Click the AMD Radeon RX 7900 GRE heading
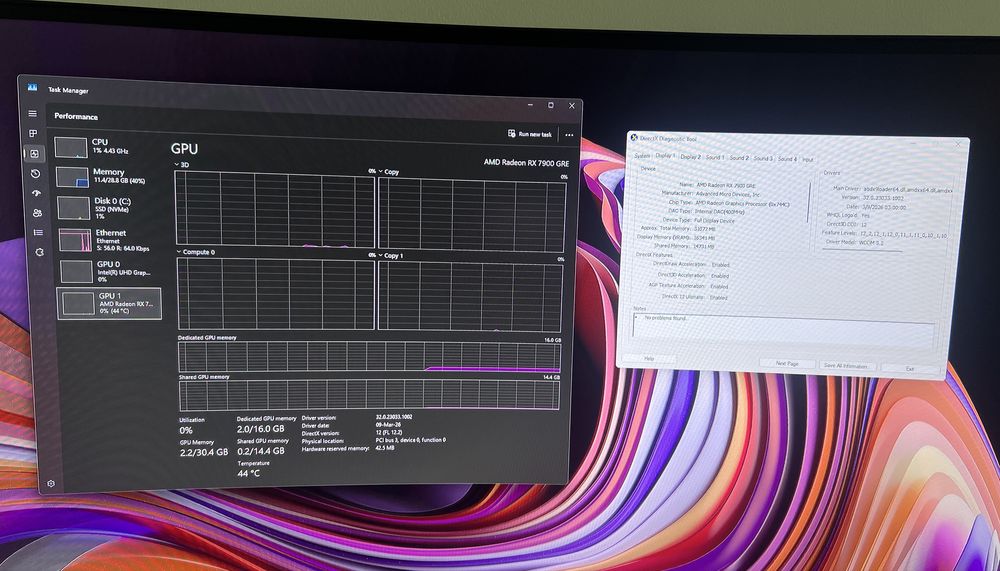The height and width of the screenshot is (571, 1000). 526,163
